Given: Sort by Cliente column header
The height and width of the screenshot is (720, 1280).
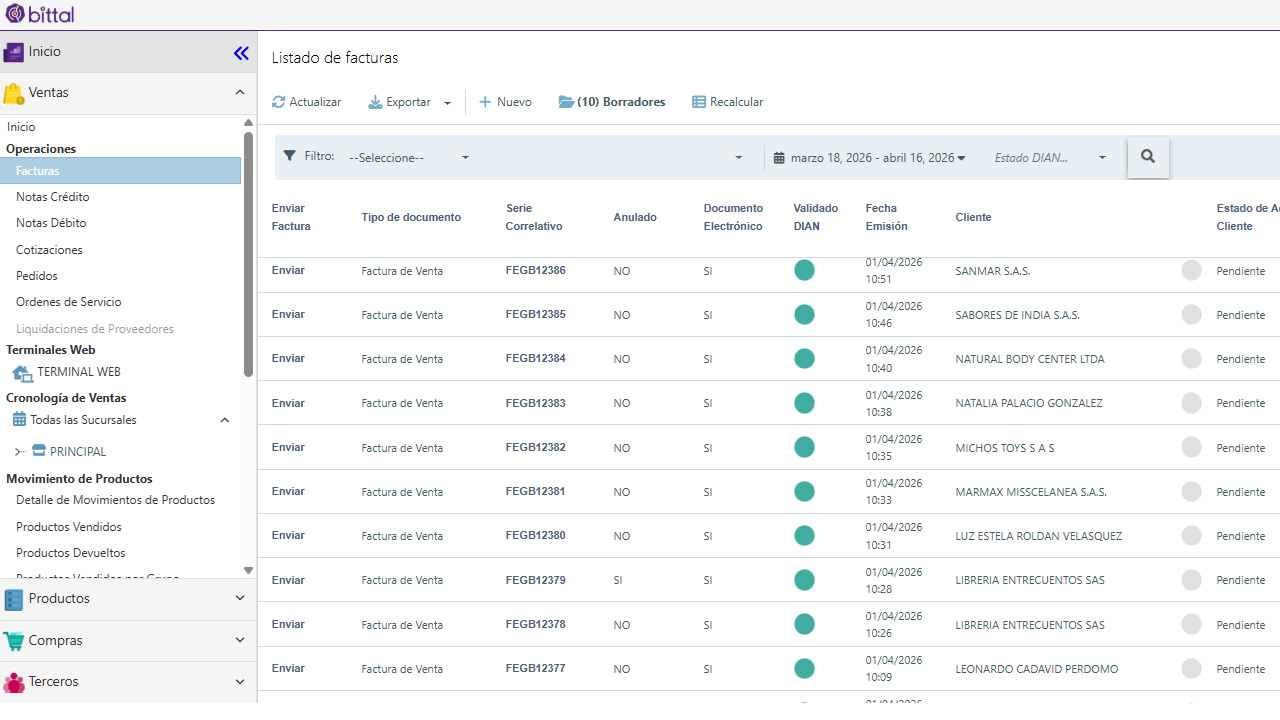Looking at the screenshot, I should (973, 217).
